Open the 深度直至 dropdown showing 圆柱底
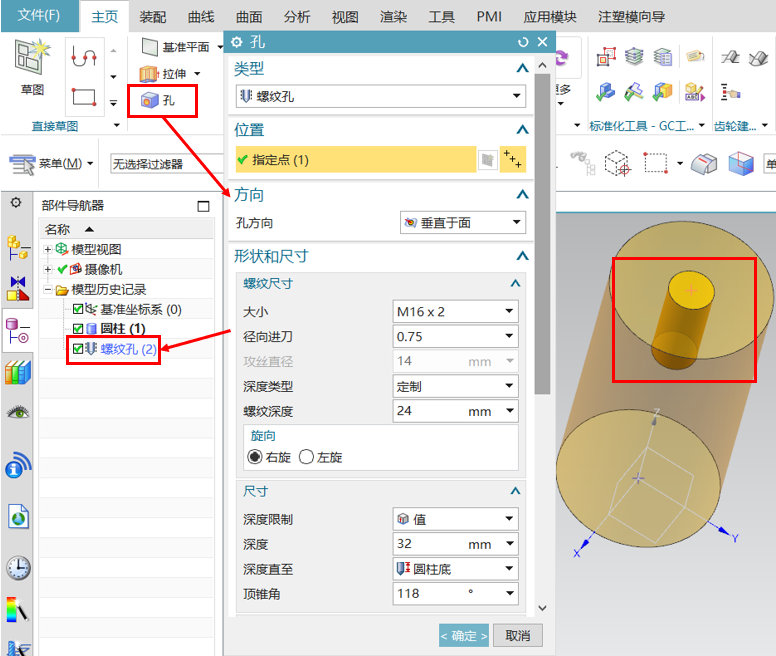776x656 pixels. tap(455, 569)
